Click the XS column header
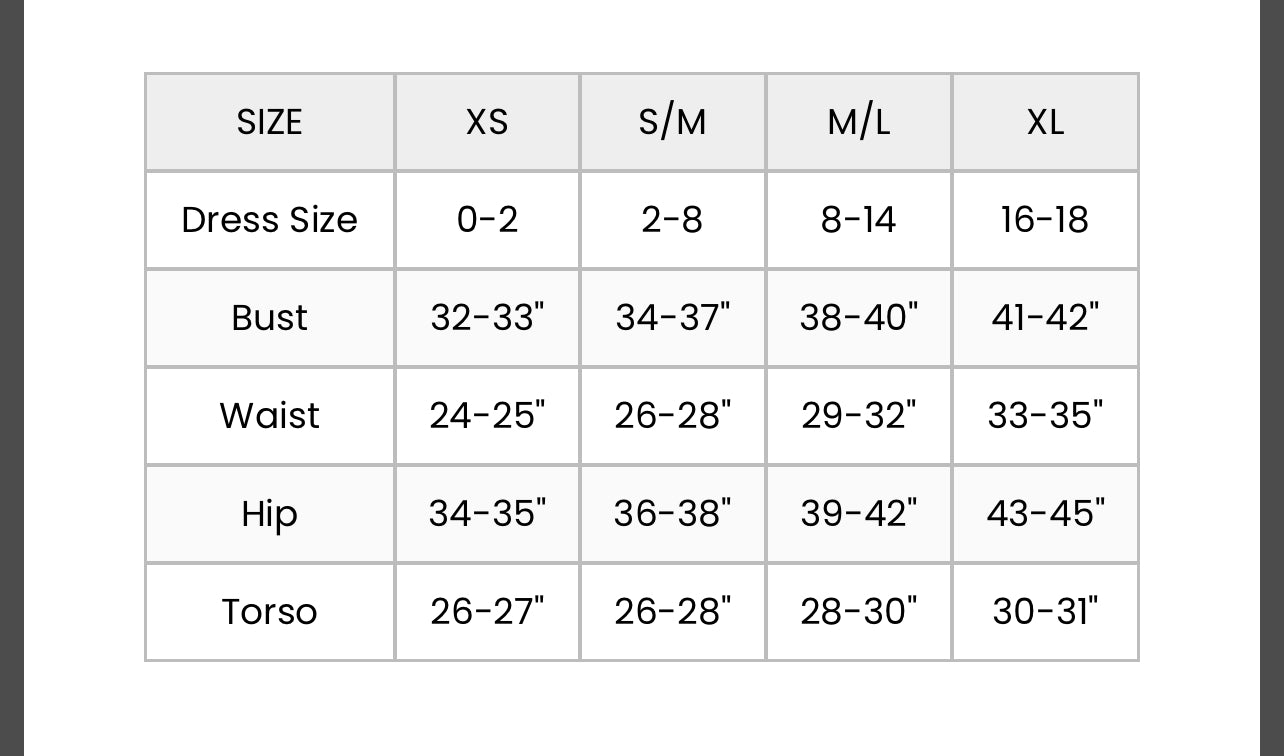Image resolution: width=1284 pixels, height=756 pixels. [x=487, y=122]
